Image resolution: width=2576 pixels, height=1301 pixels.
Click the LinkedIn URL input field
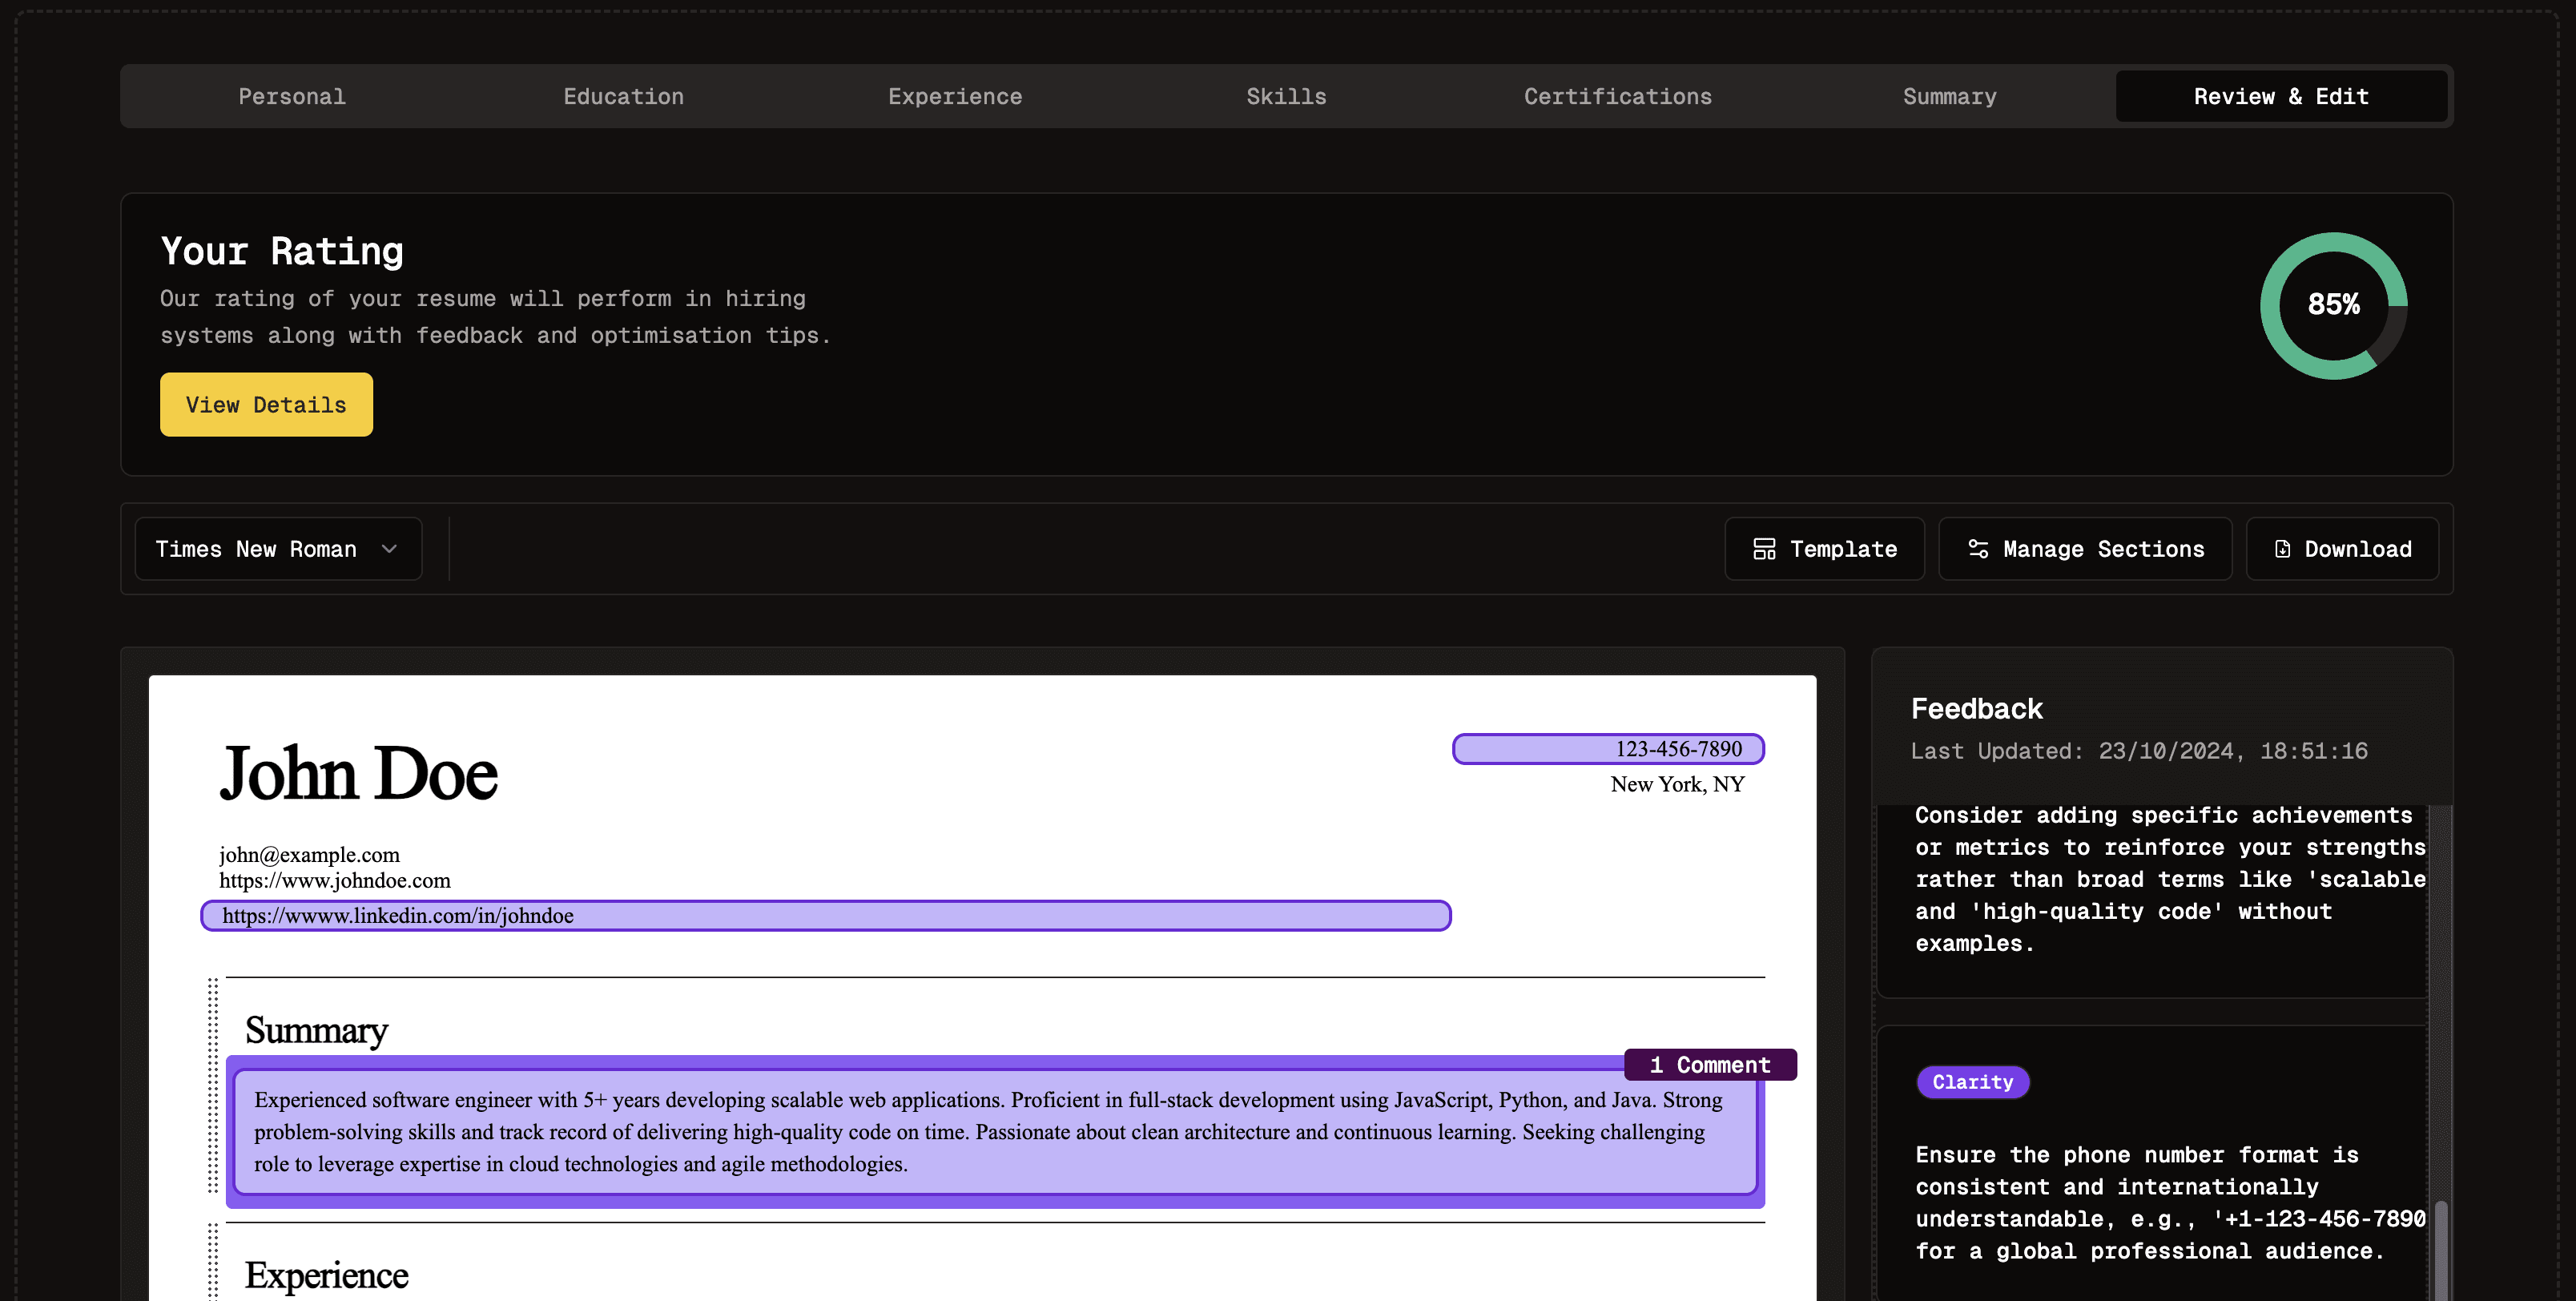point(826,914)
